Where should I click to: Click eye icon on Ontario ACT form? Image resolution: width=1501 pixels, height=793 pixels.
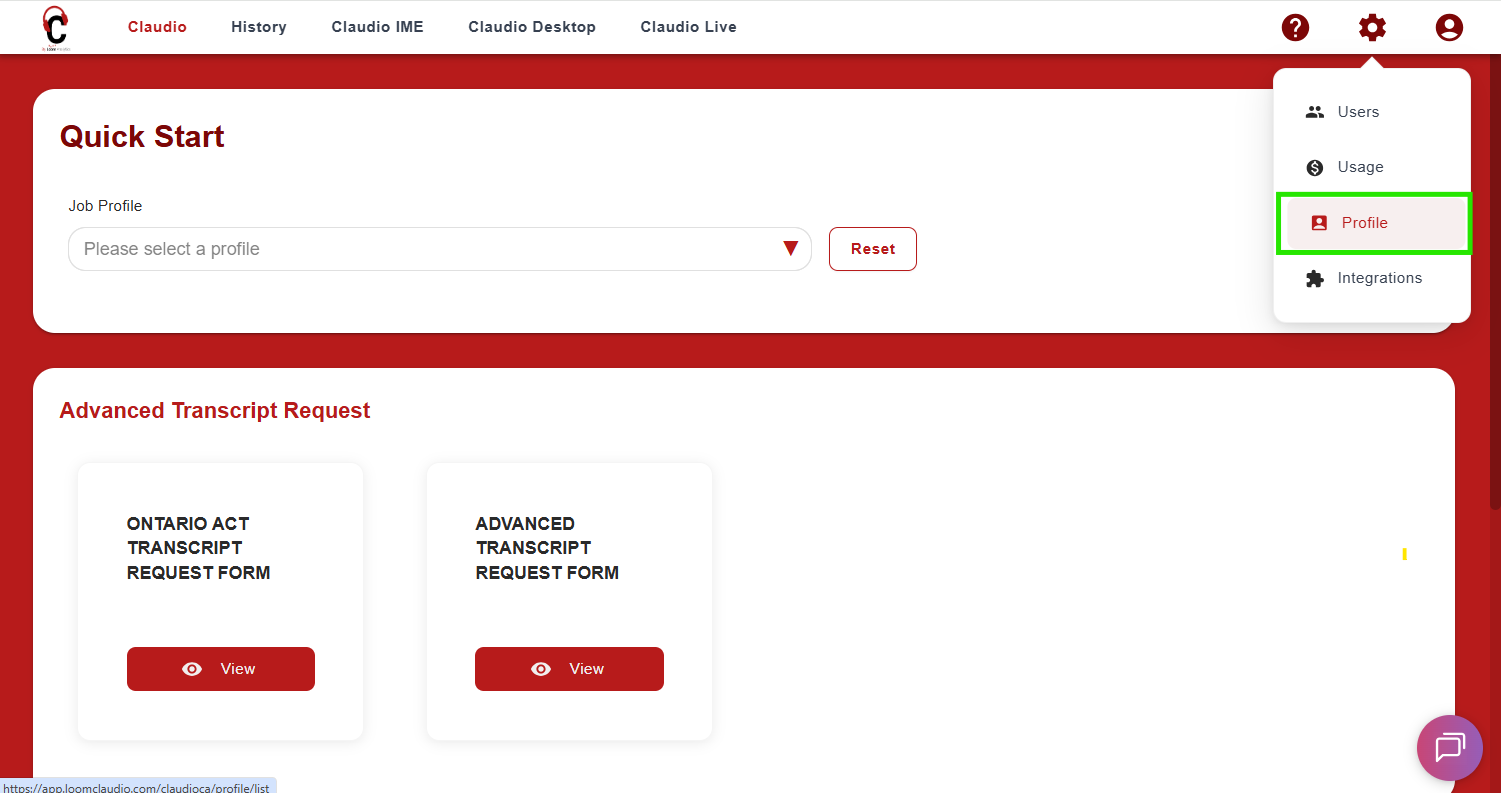click(x=192, y=669)
